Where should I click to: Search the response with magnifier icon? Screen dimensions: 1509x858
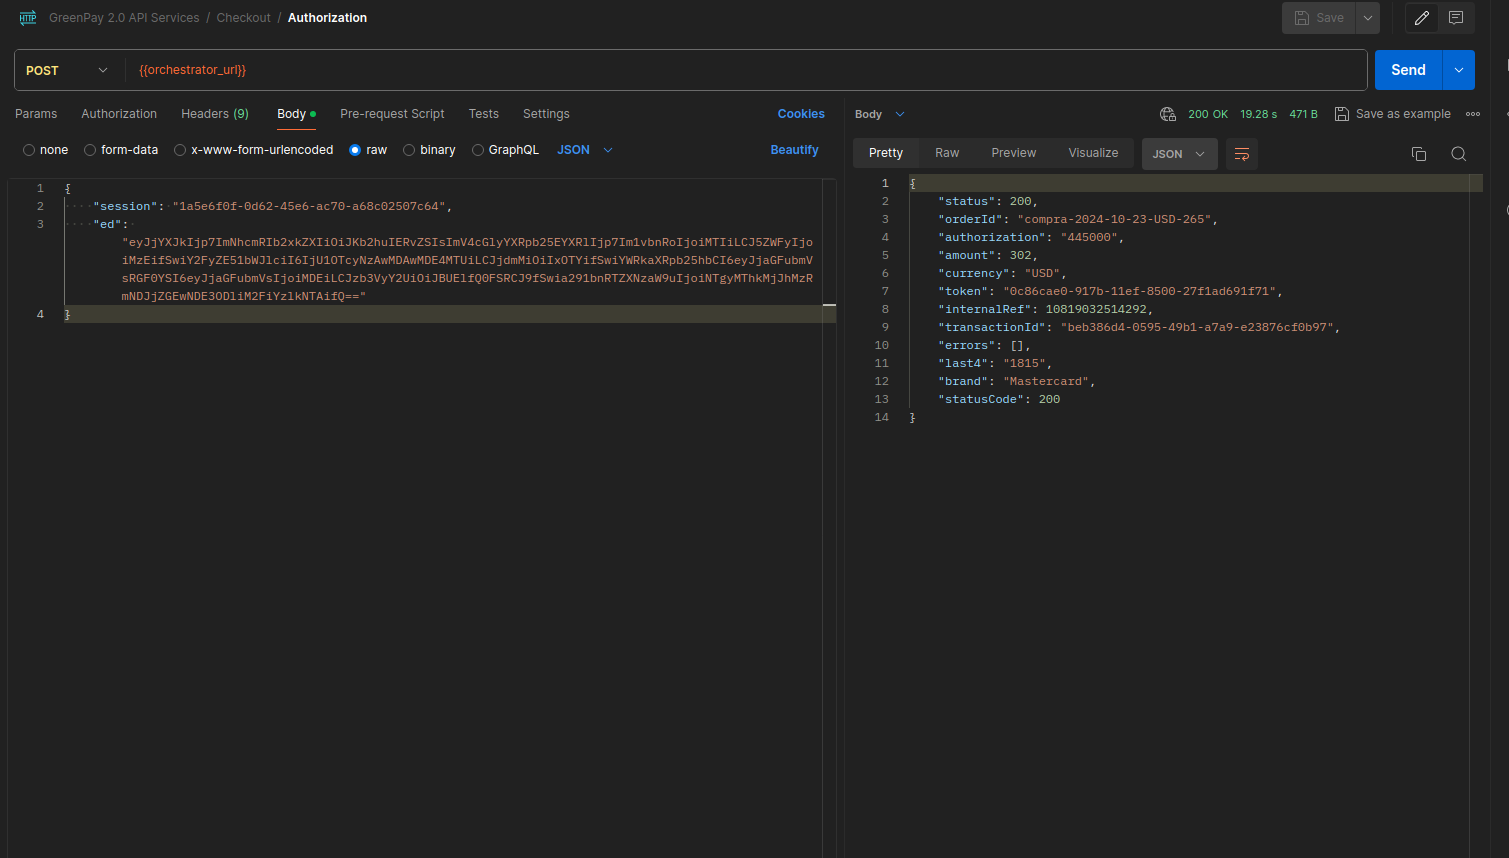[1458, 154]
